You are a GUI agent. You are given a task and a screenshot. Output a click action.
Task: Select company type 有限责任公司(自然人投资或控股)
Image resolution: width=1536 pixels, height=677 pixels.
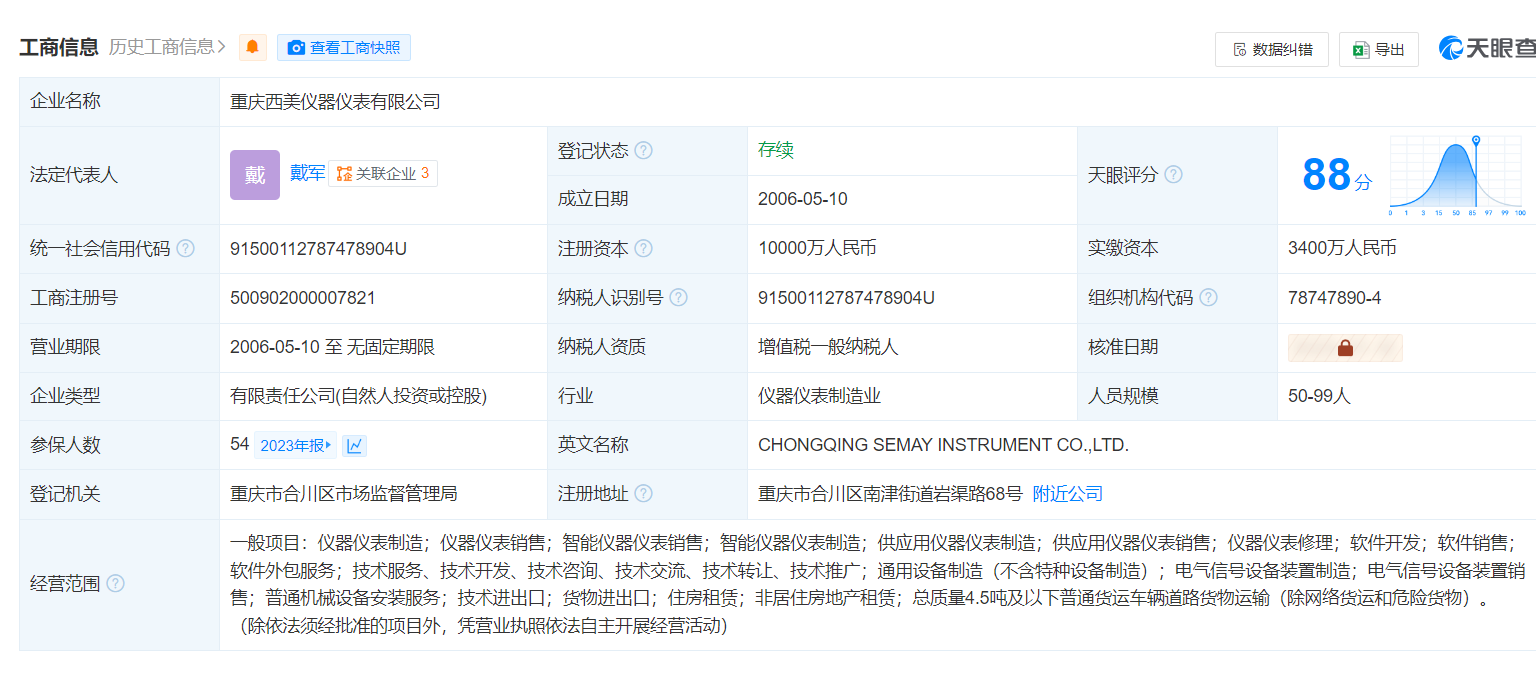pos(358,396)
